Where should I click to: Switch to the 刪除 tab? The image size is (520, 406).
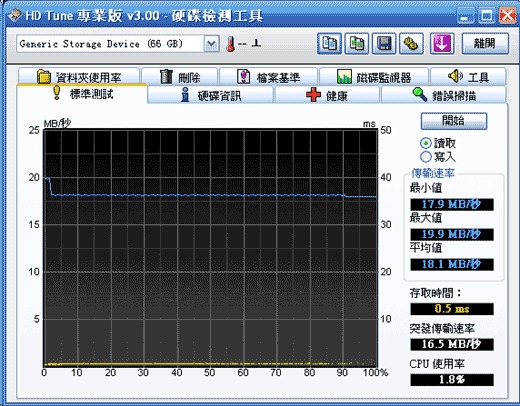point(180,77)
